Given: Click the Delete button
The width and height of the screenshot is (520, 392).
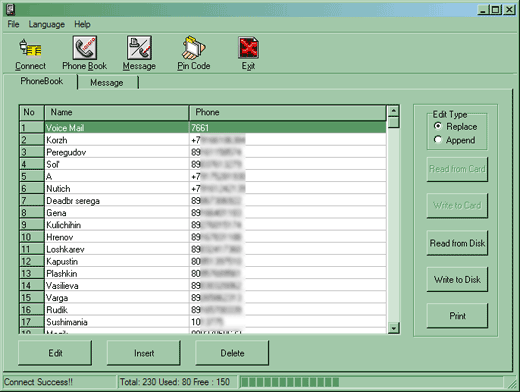Looking at the screenshot, I should click(232, 353).
